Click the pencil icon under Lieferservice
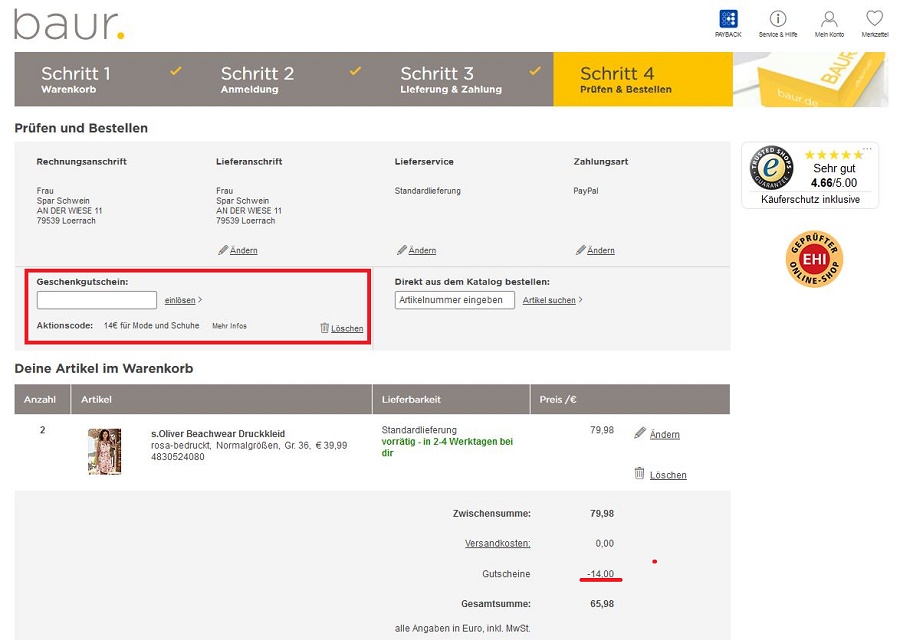 tap(402, 250)
